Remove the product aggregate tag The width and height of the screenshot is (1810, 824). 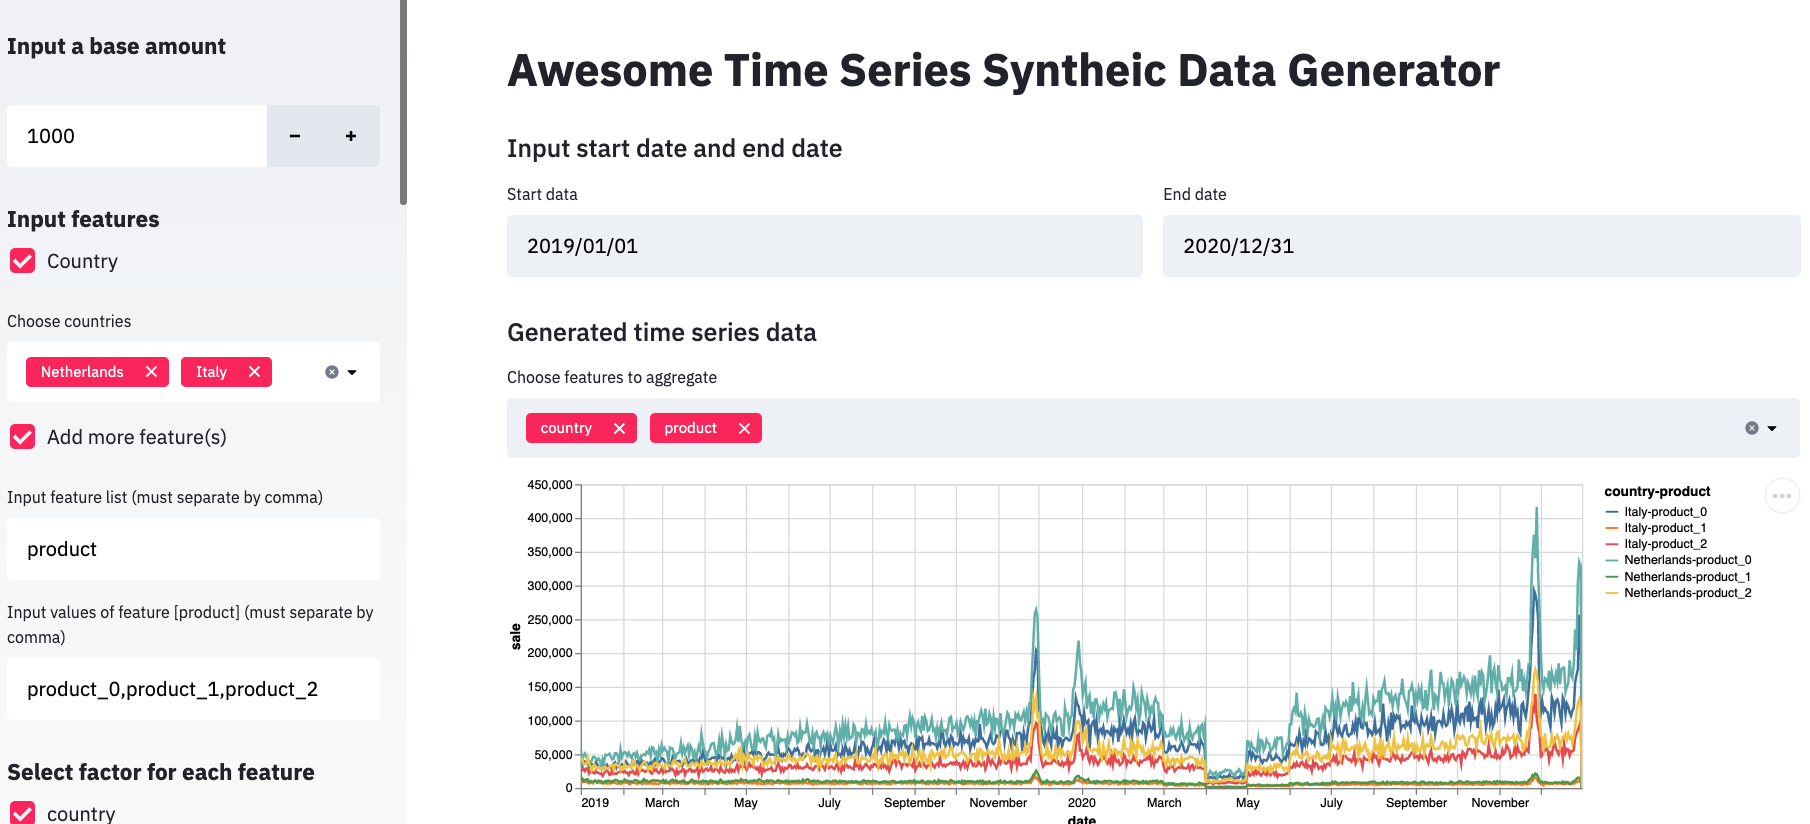tap(744, 428)
